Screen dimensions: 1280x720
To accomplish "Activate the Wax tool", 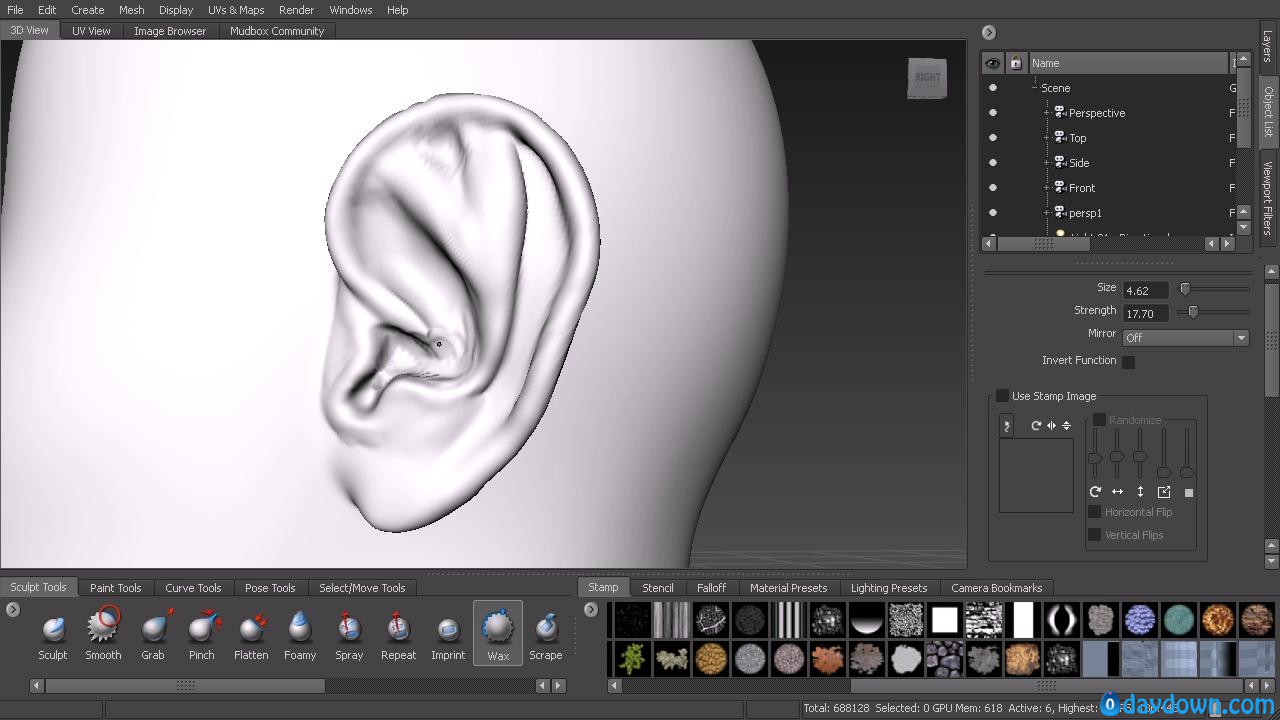I will coord(498,634).
